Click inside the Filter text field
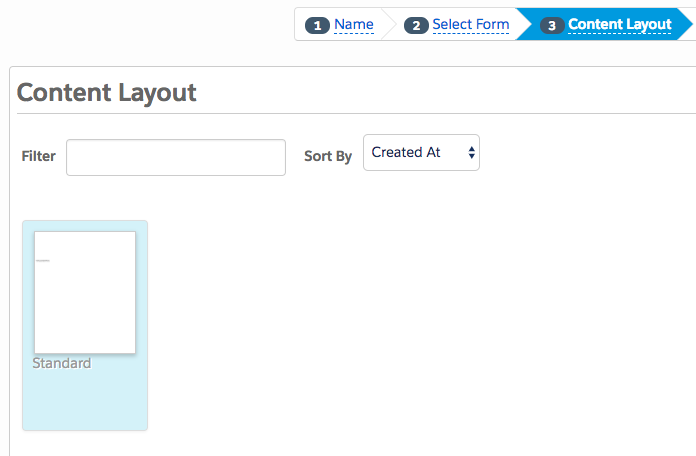Viewport: 696px width, 456px height. pyautogui.click(x=176, y=157)
